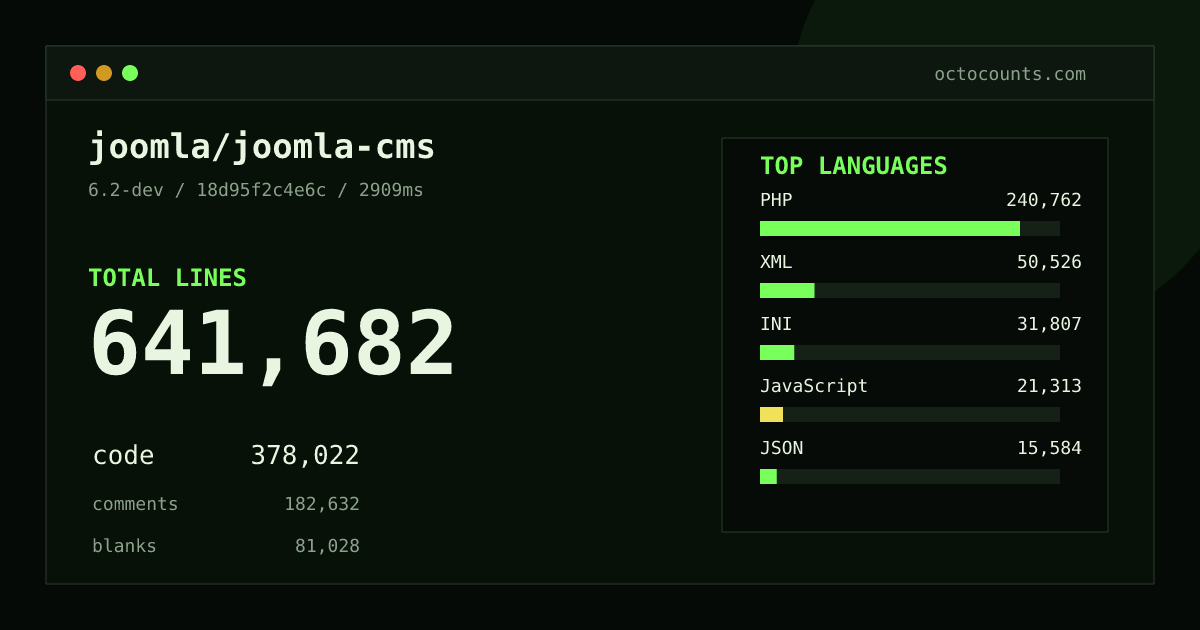Click the INI language label

pos(776,324)
